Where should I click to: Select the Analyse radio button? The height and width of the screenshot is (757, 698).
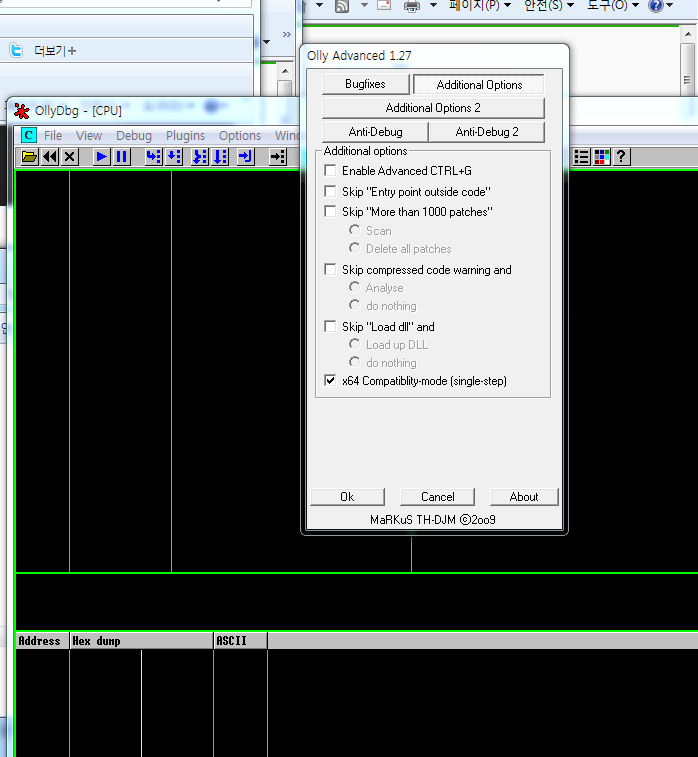[354, 287]
